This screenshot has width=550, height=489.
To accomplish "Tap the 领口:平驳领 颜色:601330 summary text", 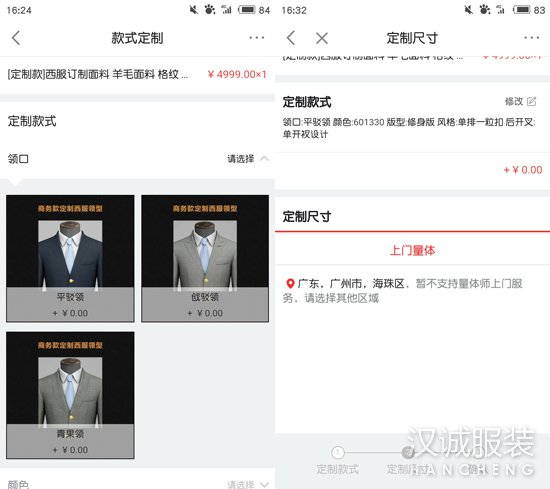I will (x=409, y=128).
